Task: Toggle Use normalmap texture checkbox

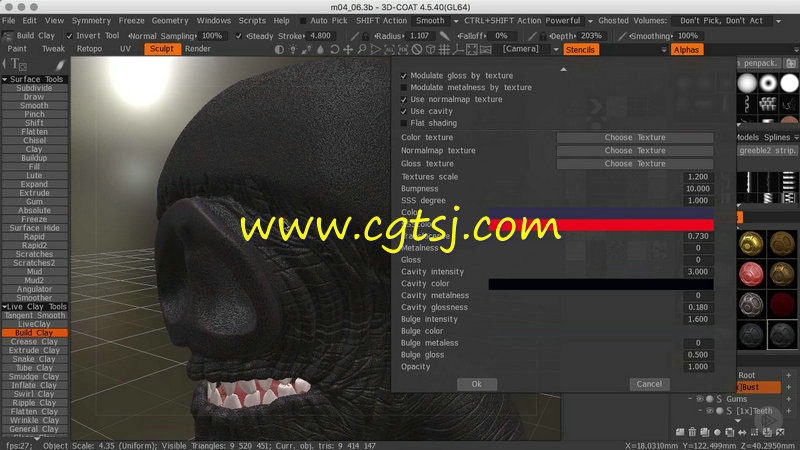Action: point(404,99)
